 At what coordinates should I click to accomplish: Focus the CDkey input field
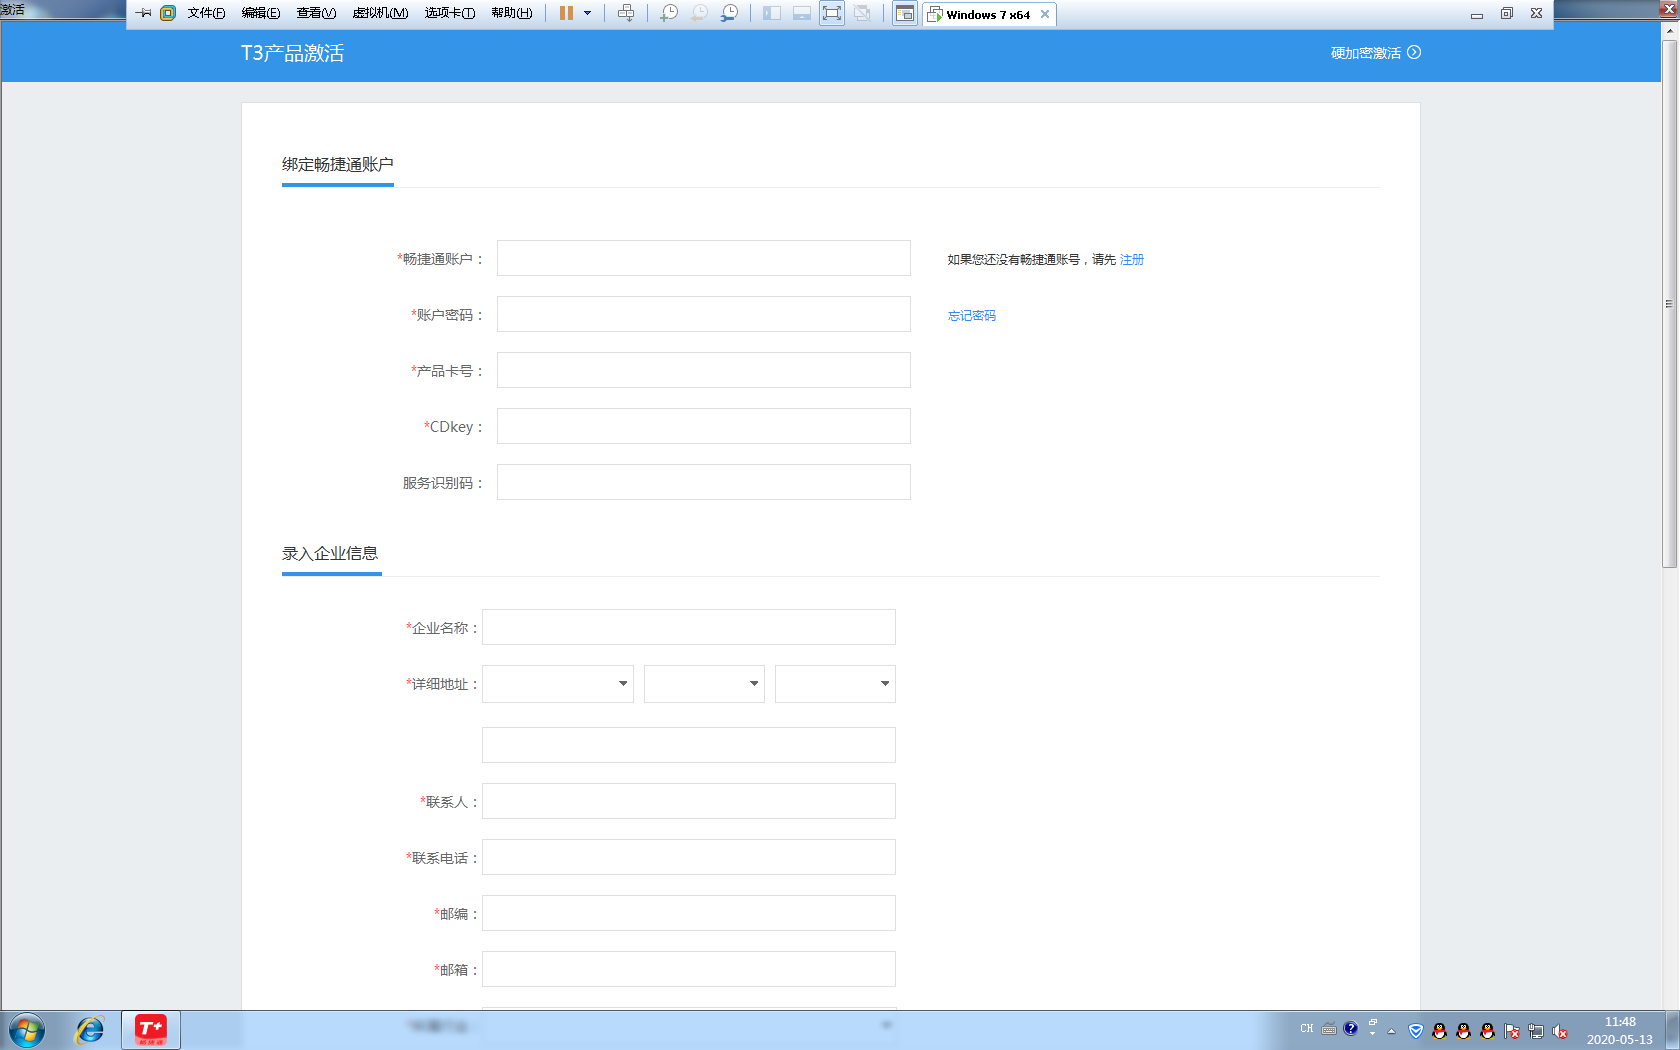point(704,426)
